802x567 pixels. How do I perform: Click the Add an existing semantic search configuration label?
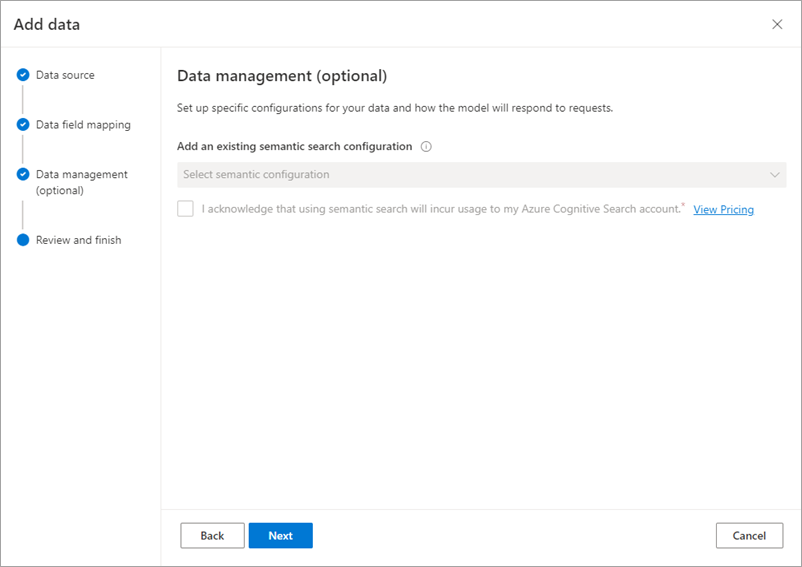click(x=294, y=146)
